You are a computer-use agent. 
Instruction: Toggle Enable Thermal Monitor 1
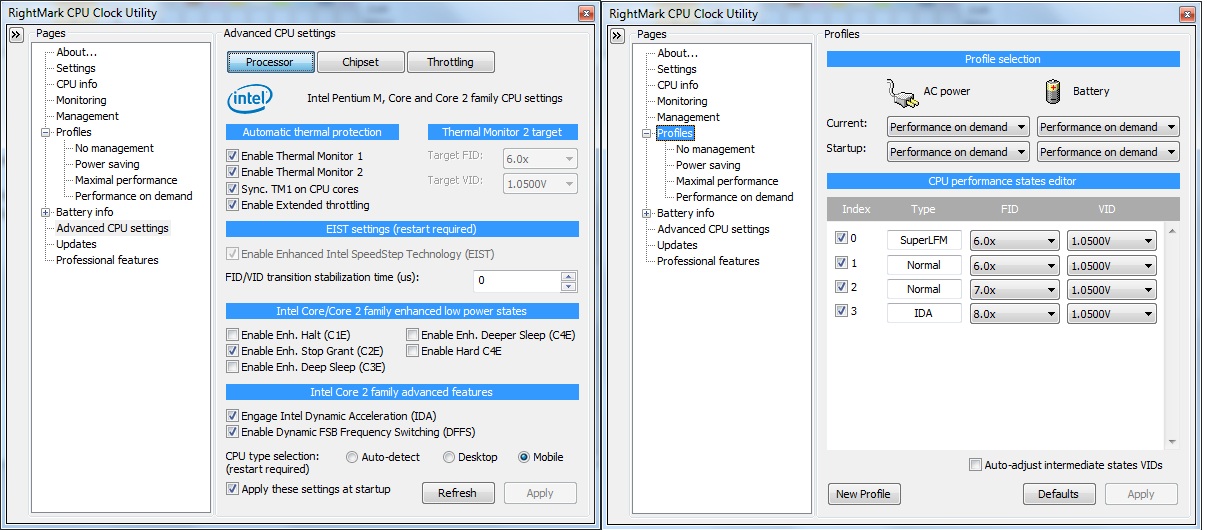pyautogui.click(x=233, y=157)
